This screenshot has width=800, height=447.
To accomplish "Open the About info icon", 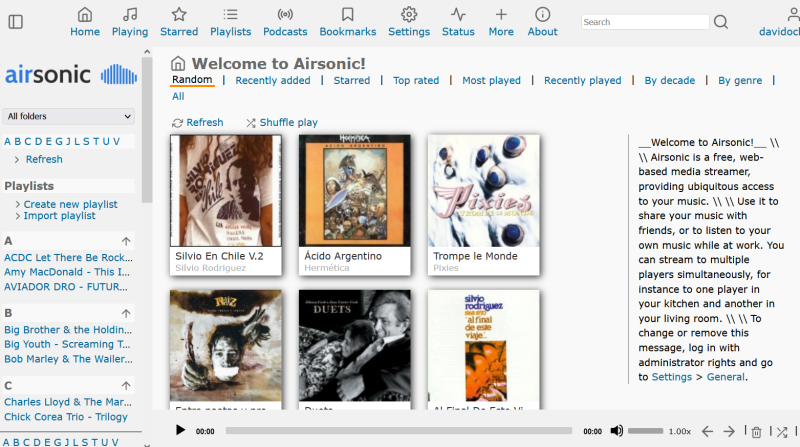I will (x=542, y=14).
